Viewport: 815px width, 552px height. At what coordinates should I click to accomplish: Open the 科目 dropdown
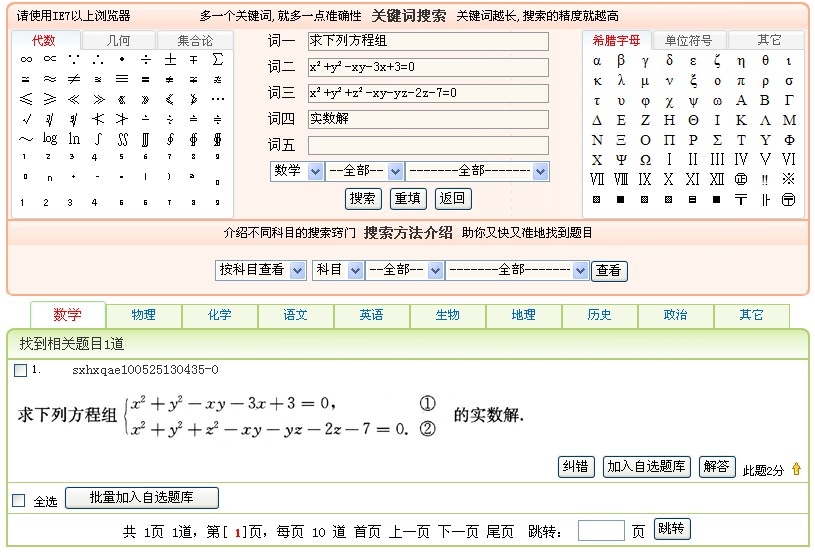pyautogui.click(x=337, y=270)
